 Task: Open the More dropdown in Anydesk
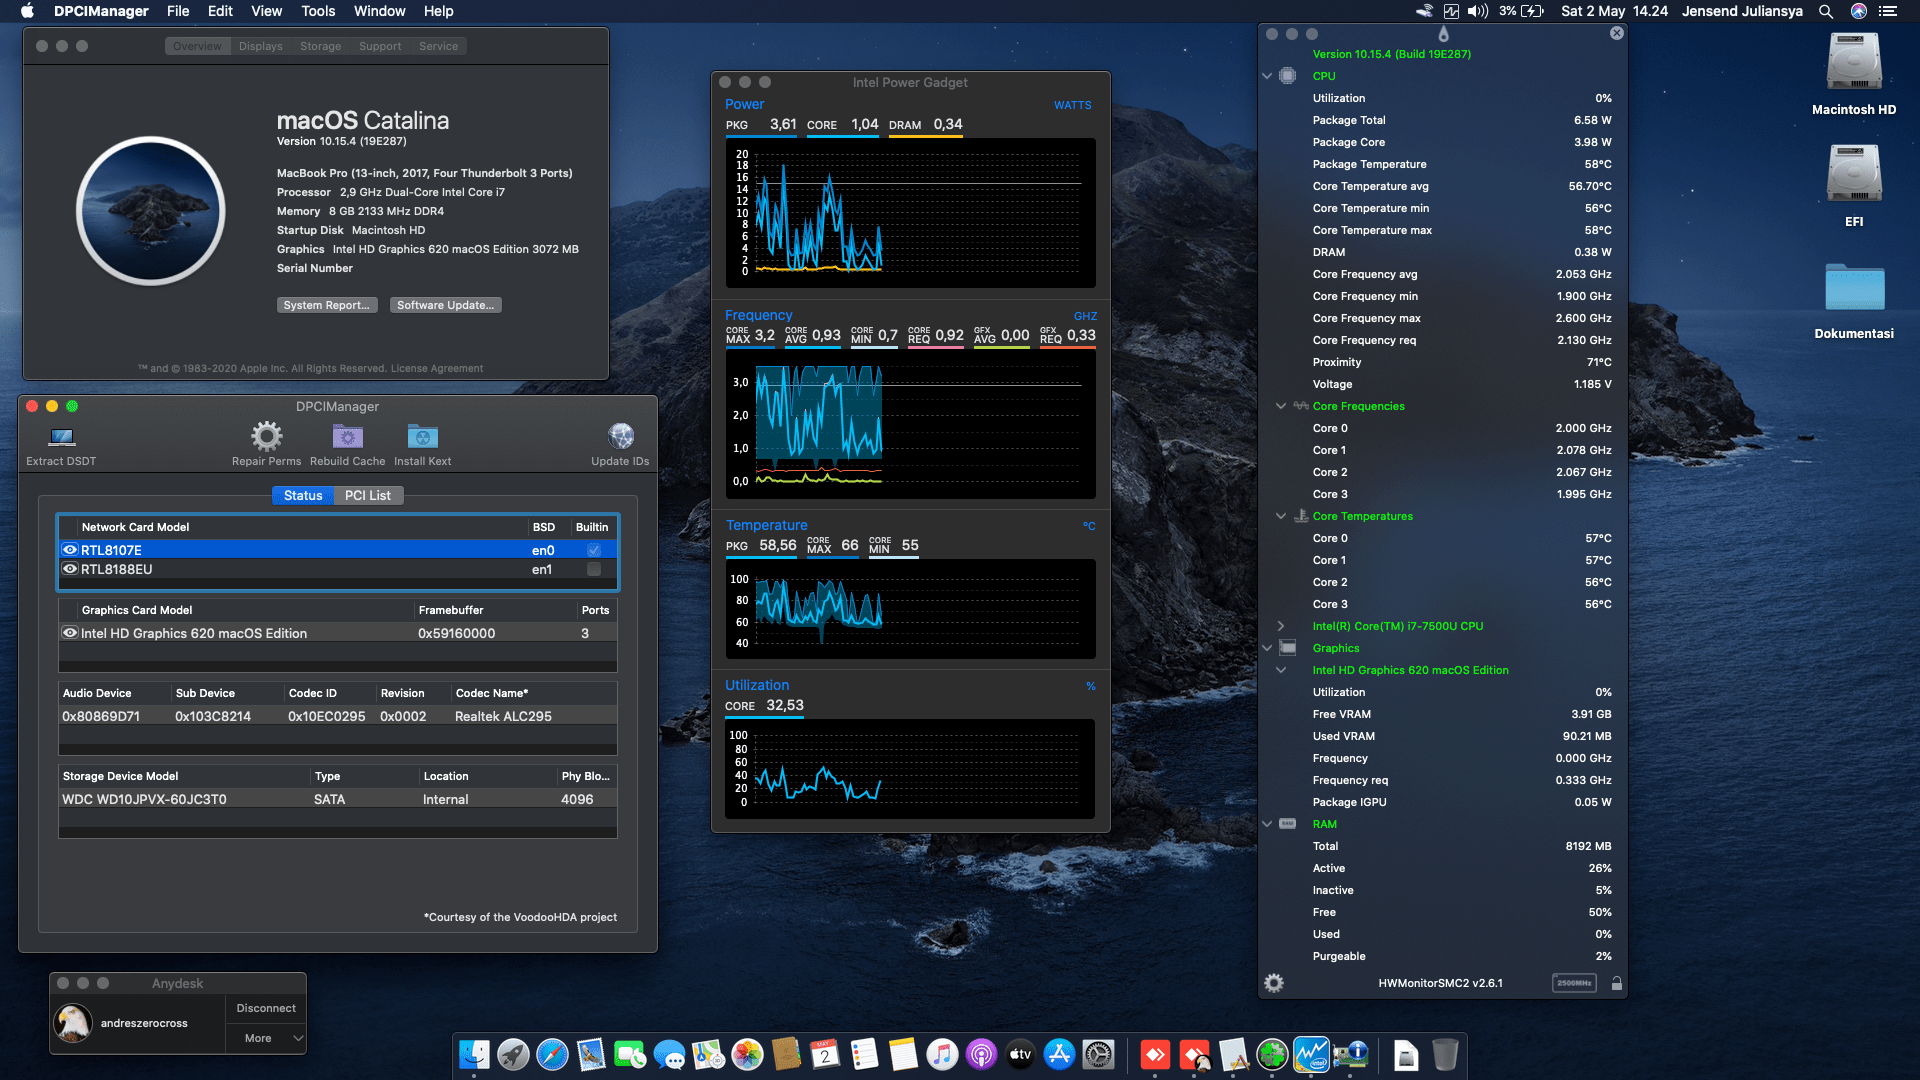[266, 1038]
